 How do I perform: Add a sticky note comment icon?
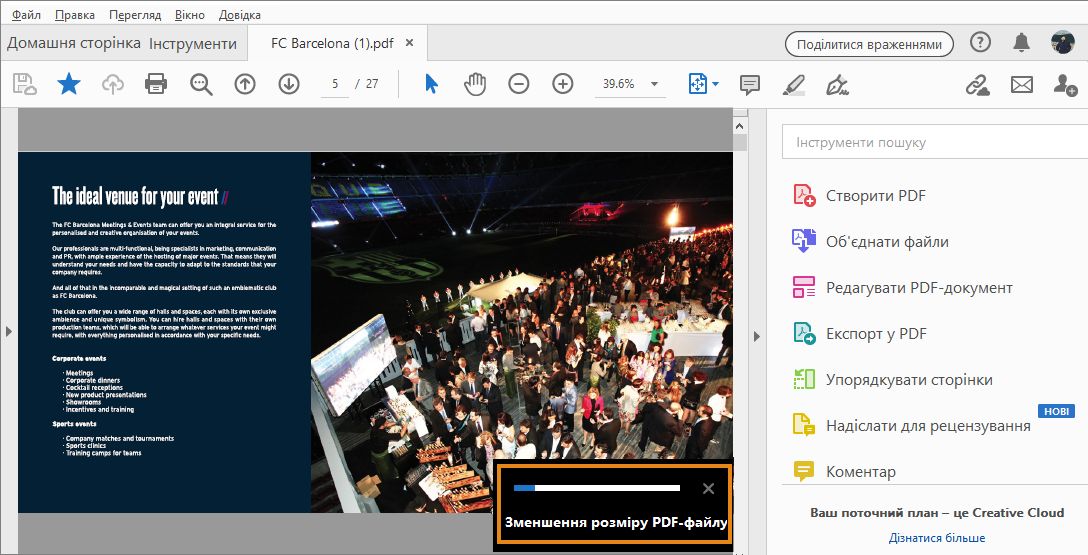tap(749, 85)
